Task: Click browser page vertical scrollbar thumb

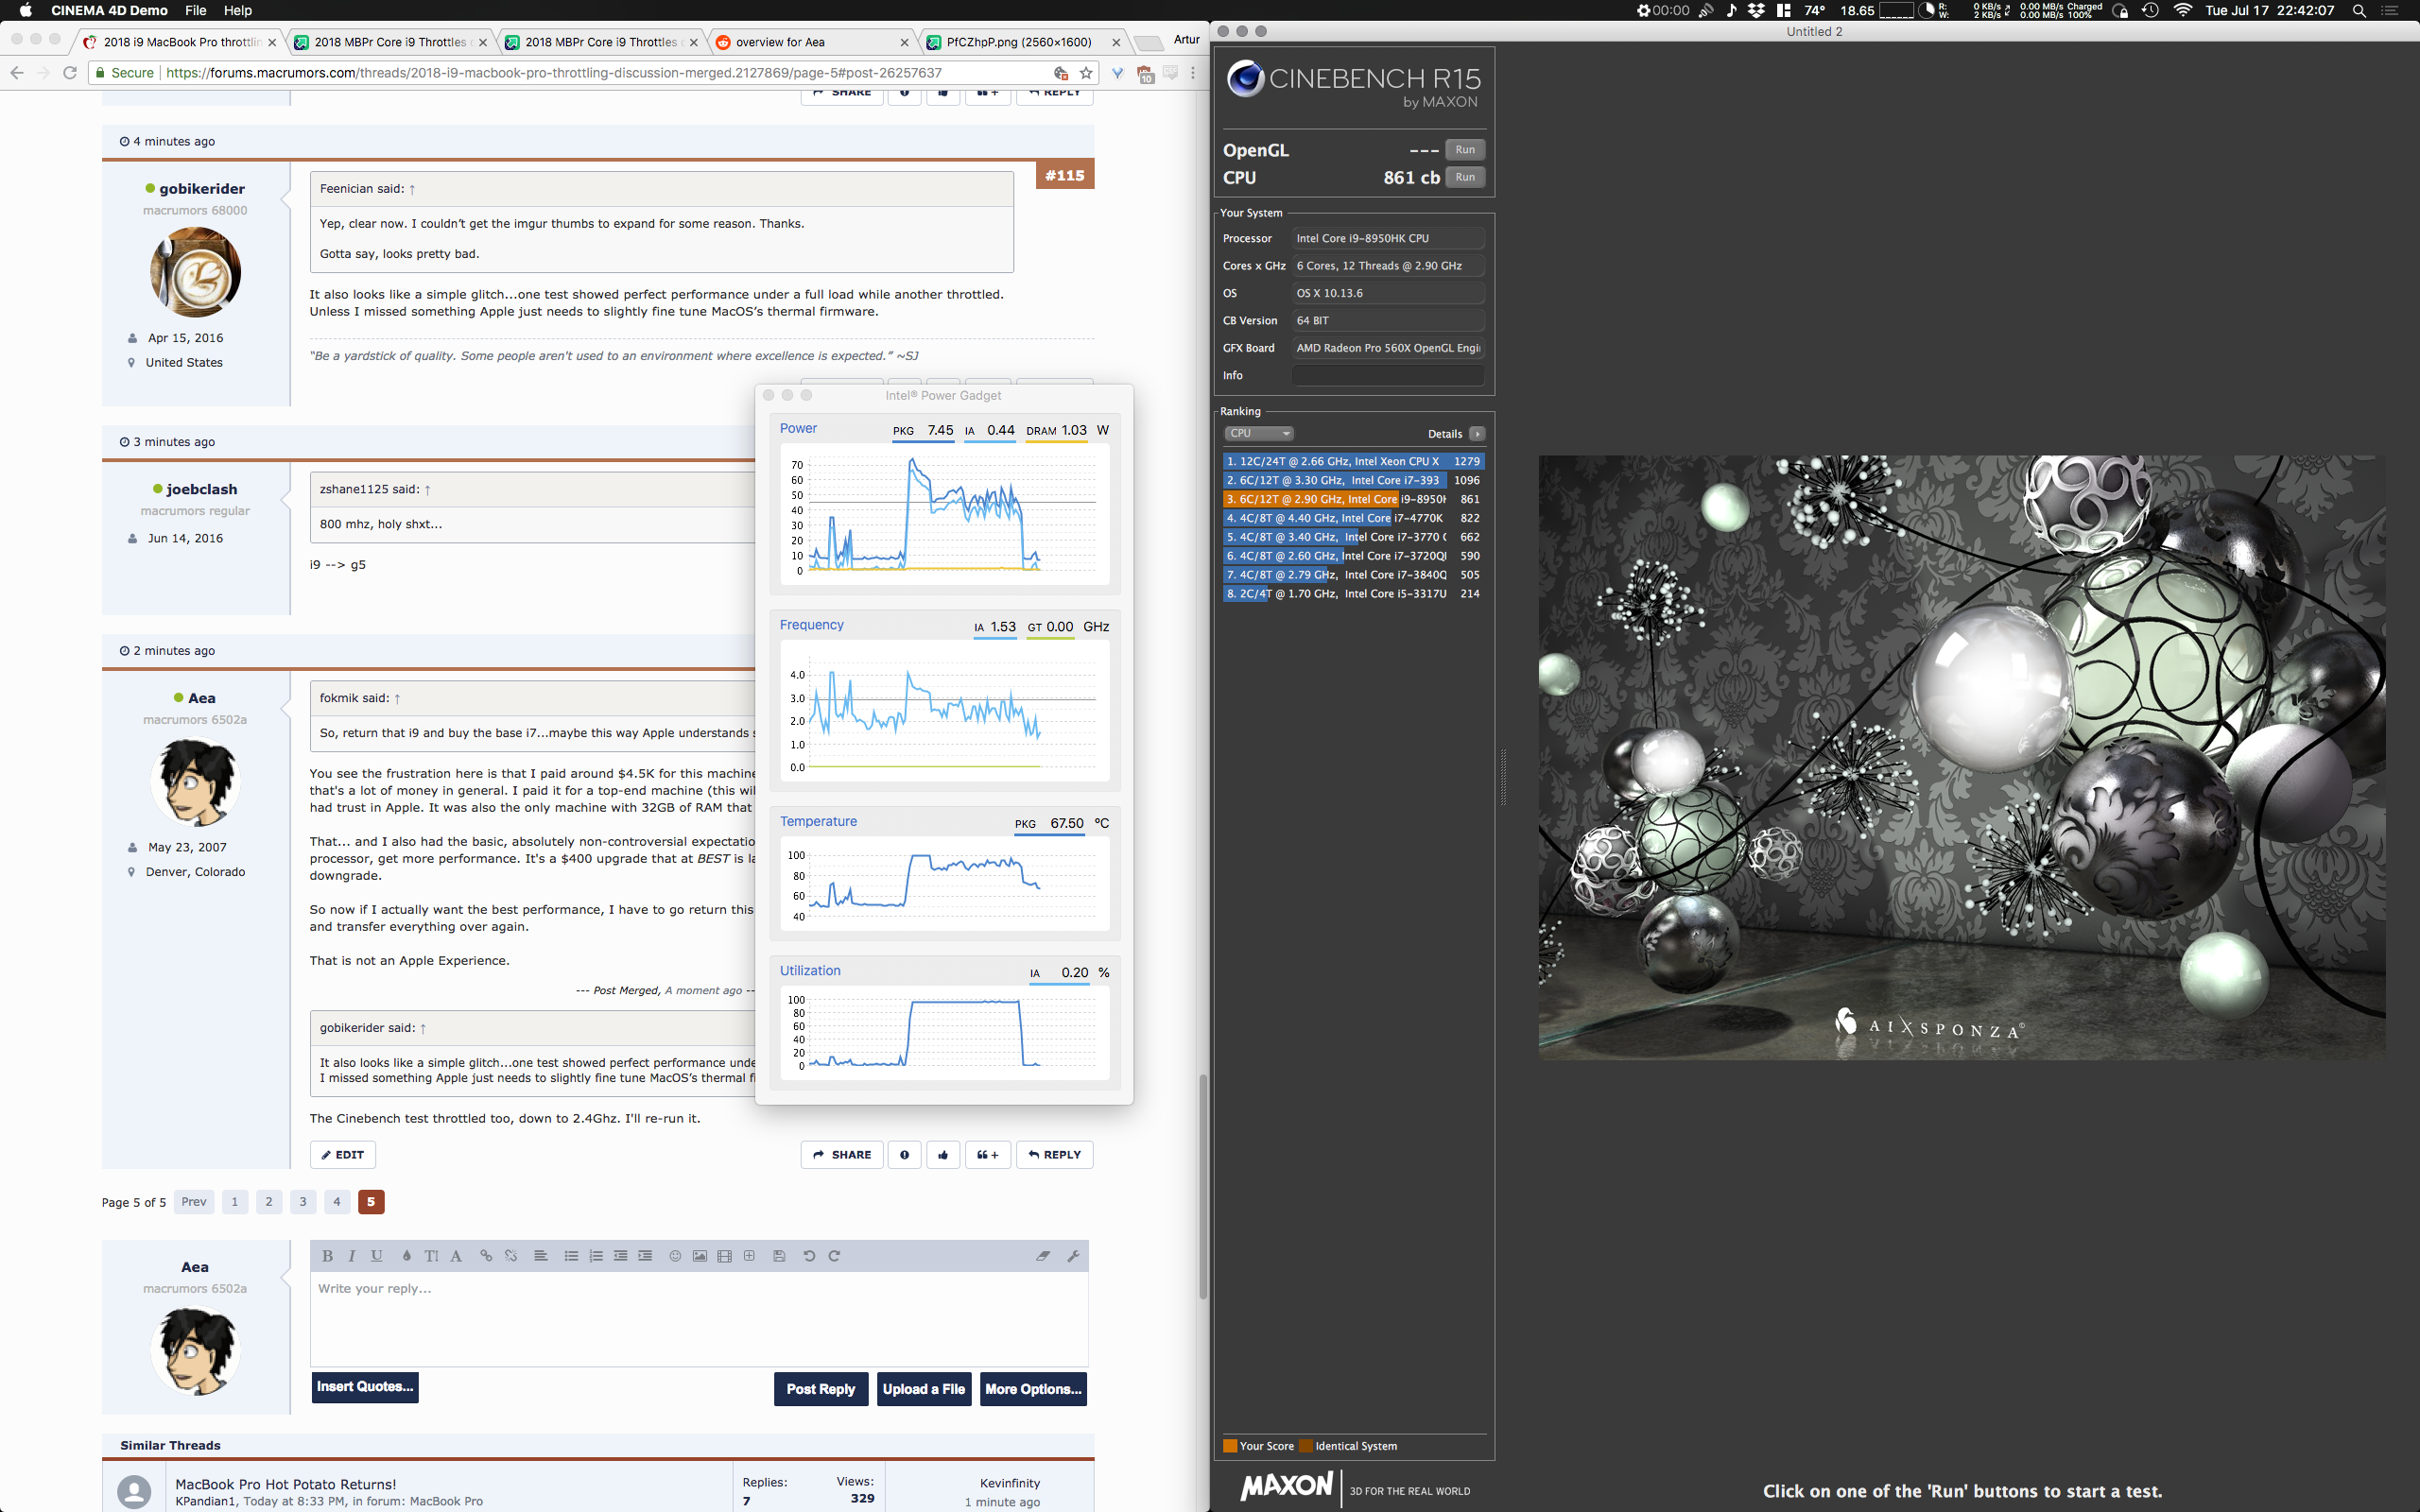Action: pos(1203,1186)
